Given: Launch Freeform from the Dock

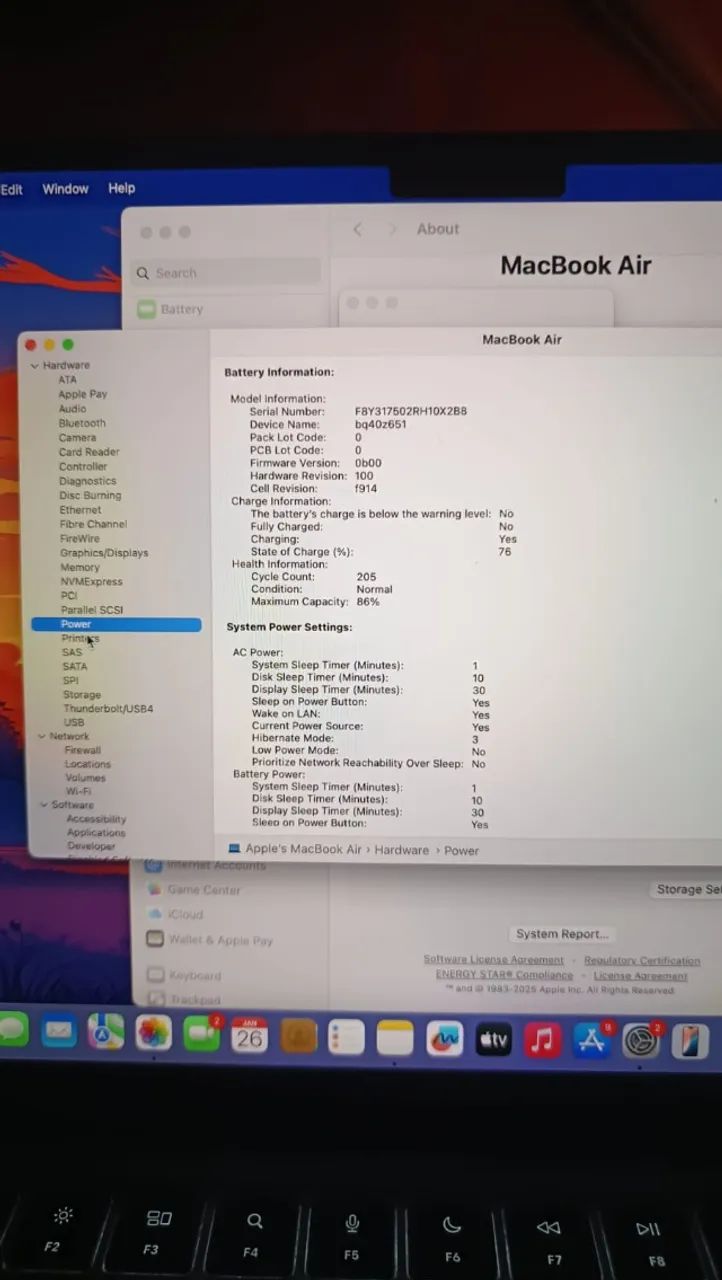Looking at the screenshot, I should pyautogui.click(x=445, y=1039).
